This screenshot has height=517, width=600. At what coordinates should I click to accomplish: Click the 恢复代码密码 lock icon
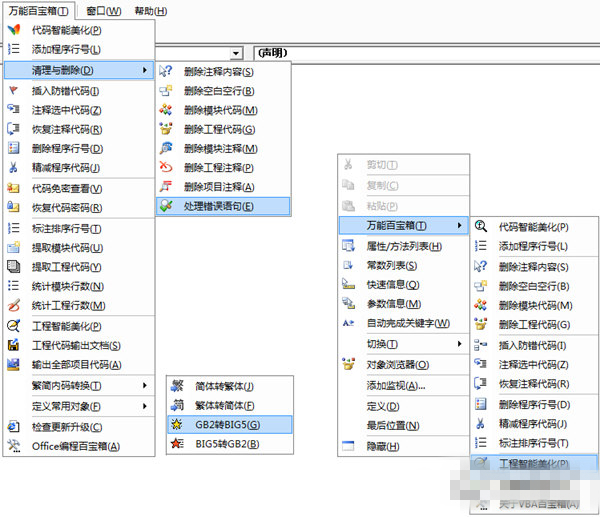[x=14, y=207]
